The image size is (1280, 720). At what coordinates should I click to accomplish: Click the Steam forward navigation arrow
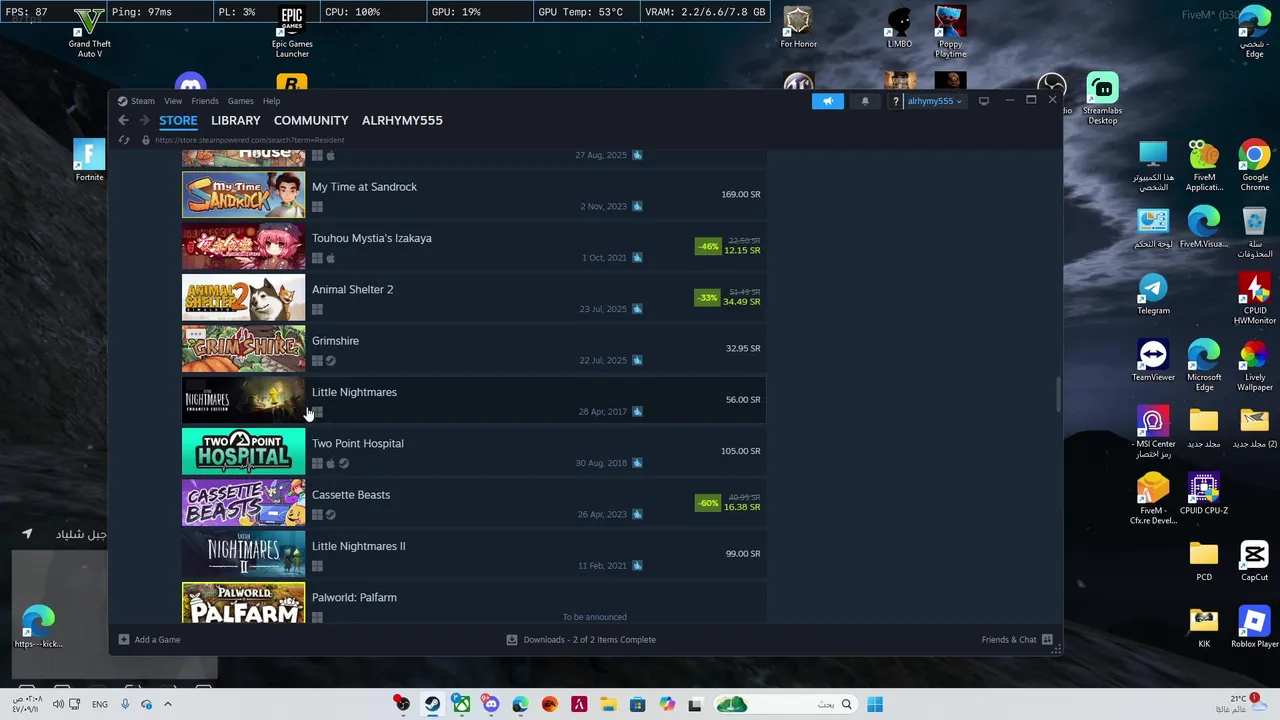point(144,120)
